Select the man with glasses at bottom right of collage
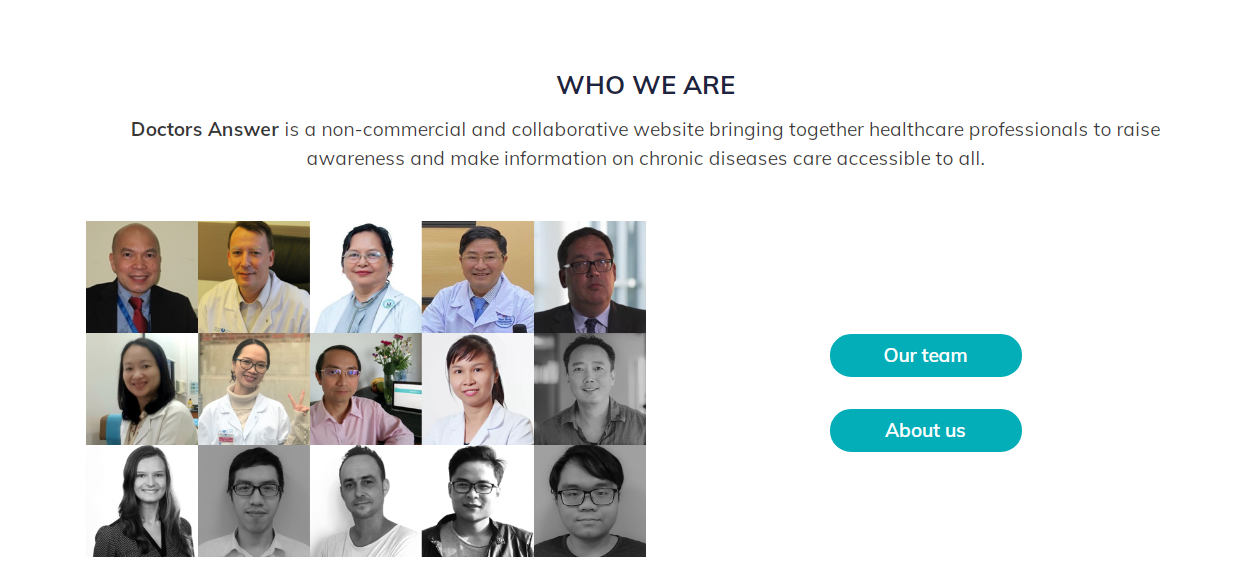This screenshot has height=582, width=1248. point(590,501)
